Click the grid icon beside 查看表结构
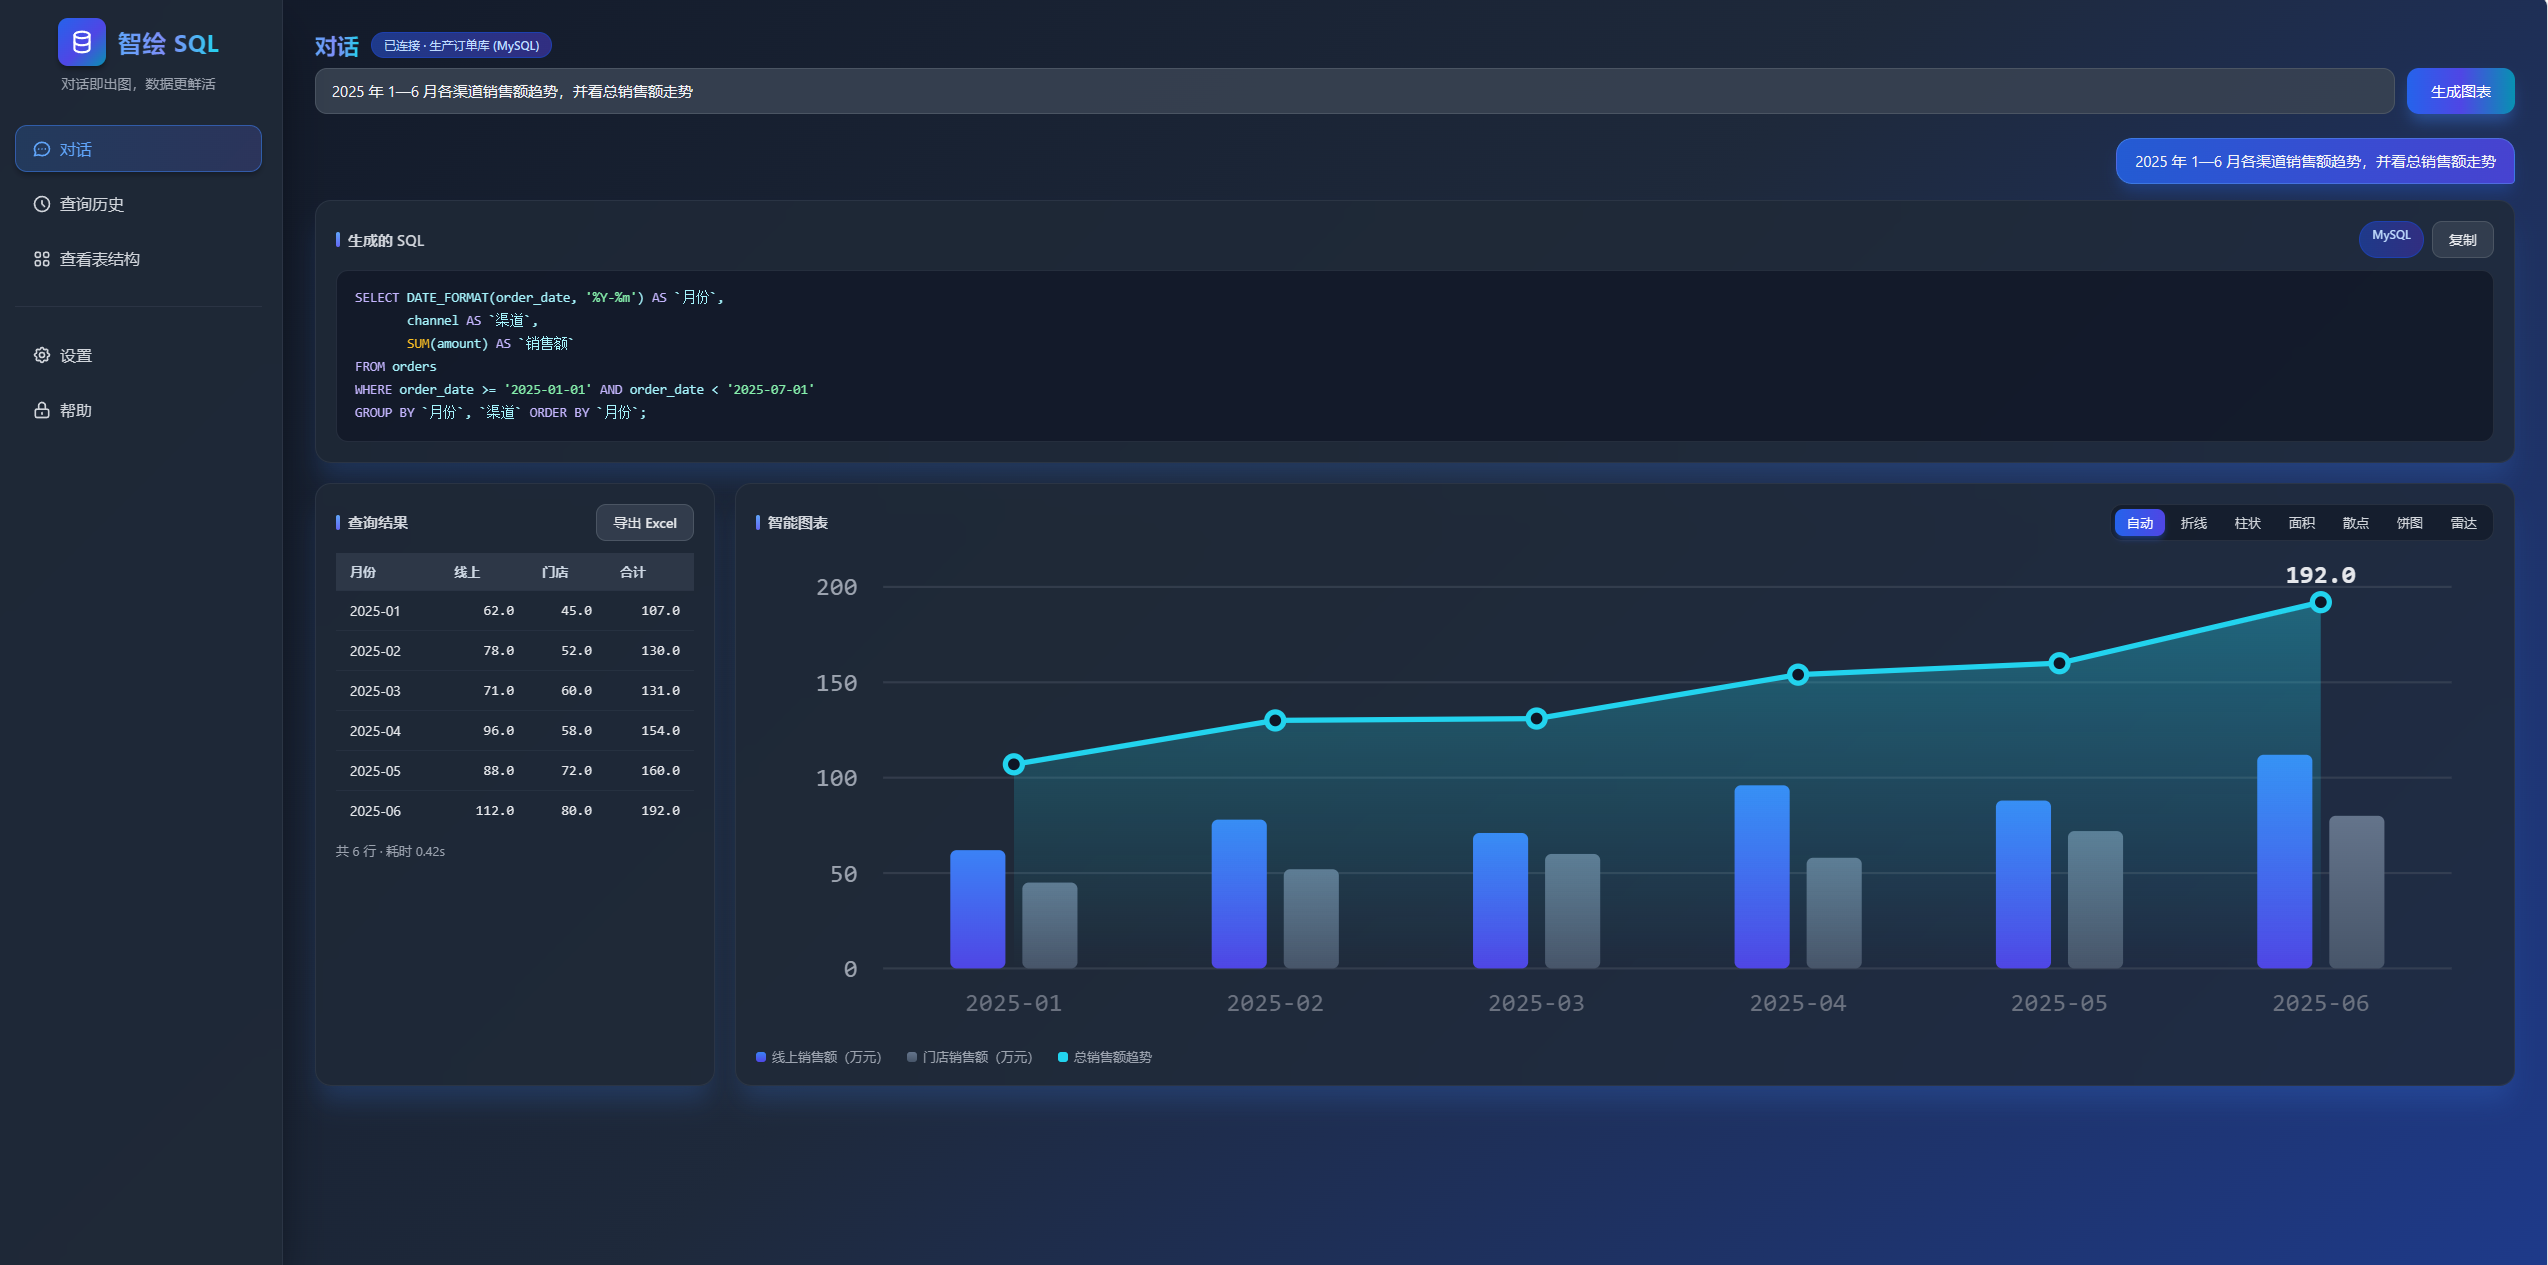Screen dimensions: 2548x1265 pyautogui.click(x=42, y=259)
